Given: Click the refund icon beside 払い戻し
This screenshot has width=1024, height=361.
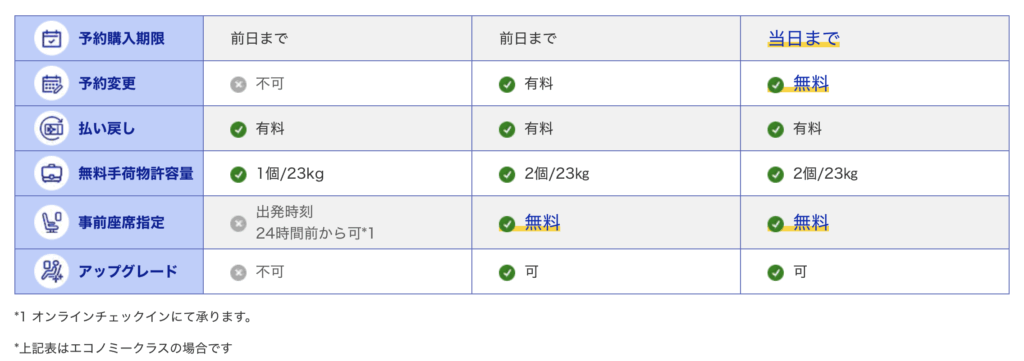Looking at the screenshot, I should click(x=52, y=129).
